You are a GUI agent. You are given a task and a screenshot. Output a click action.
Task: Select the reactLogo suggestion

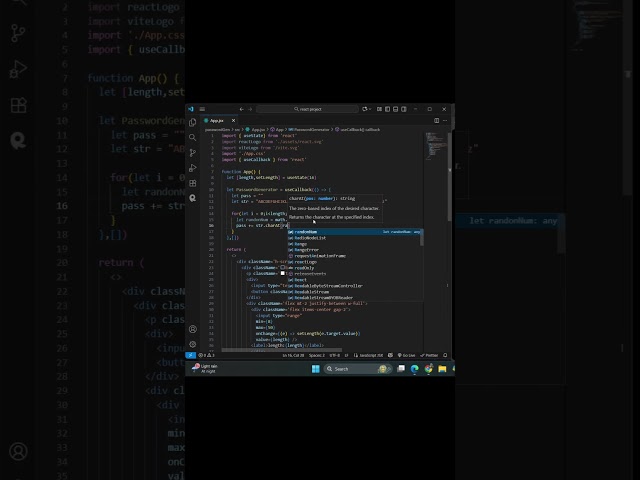pos(355,262)
